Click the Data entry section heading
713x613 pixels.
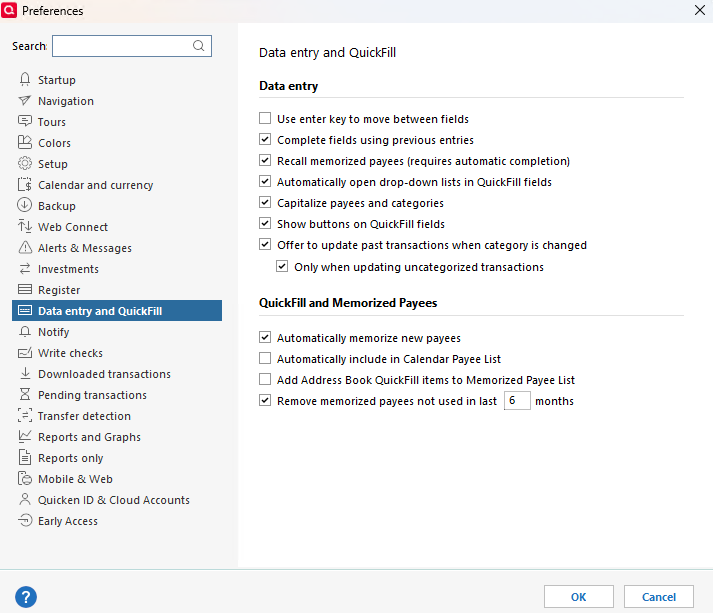click(288, 86)
